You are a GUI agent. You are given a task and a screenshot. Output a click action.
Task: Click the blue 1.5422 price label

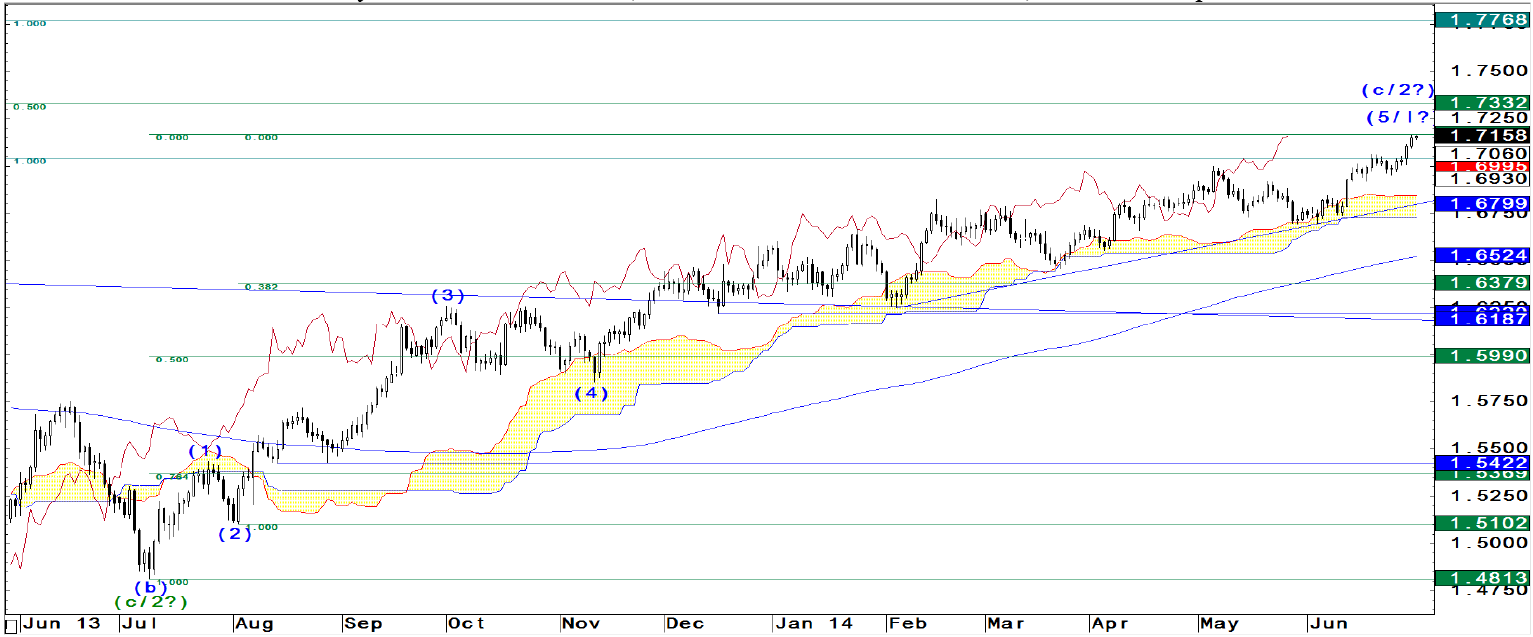1481,463
